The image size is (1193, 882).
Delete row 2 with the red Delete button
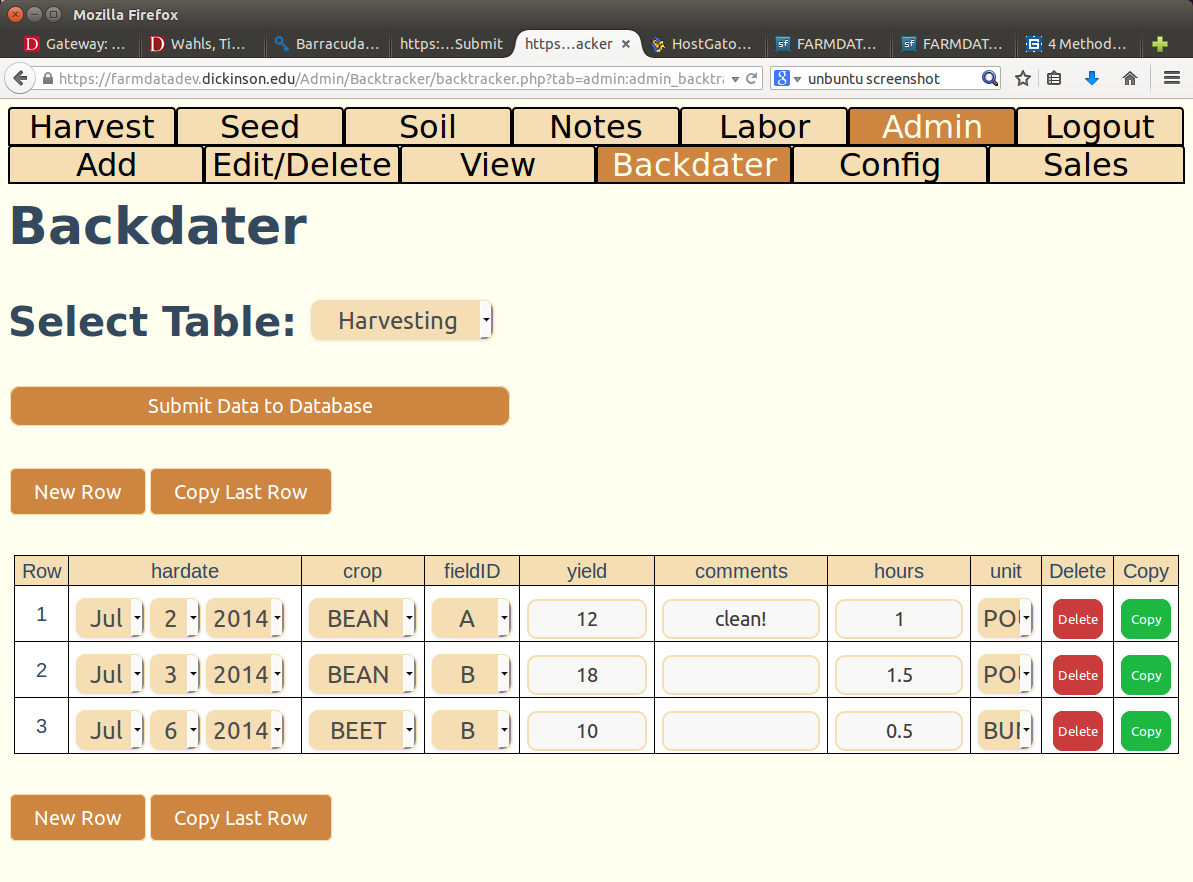point(1077,674)
